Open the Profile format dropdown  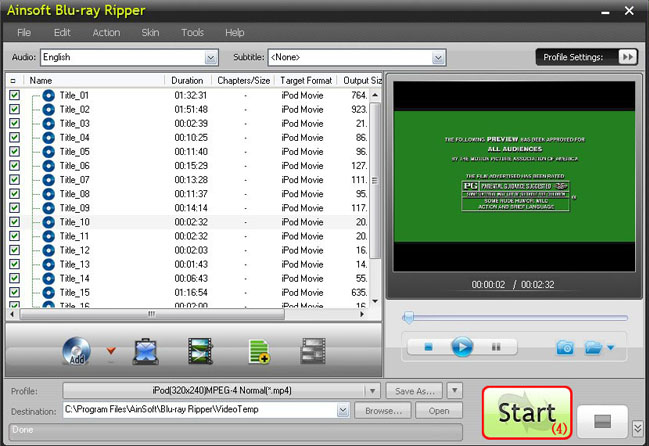(x=373, y=390)
